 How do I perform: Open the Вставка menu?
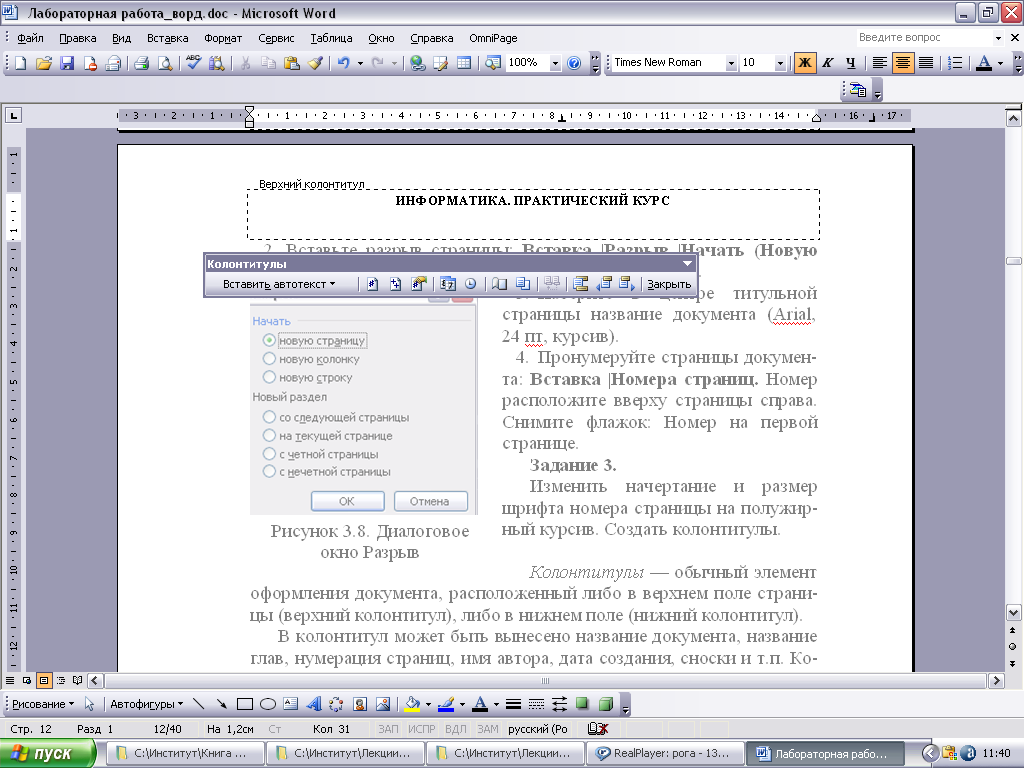click(167, 38)
